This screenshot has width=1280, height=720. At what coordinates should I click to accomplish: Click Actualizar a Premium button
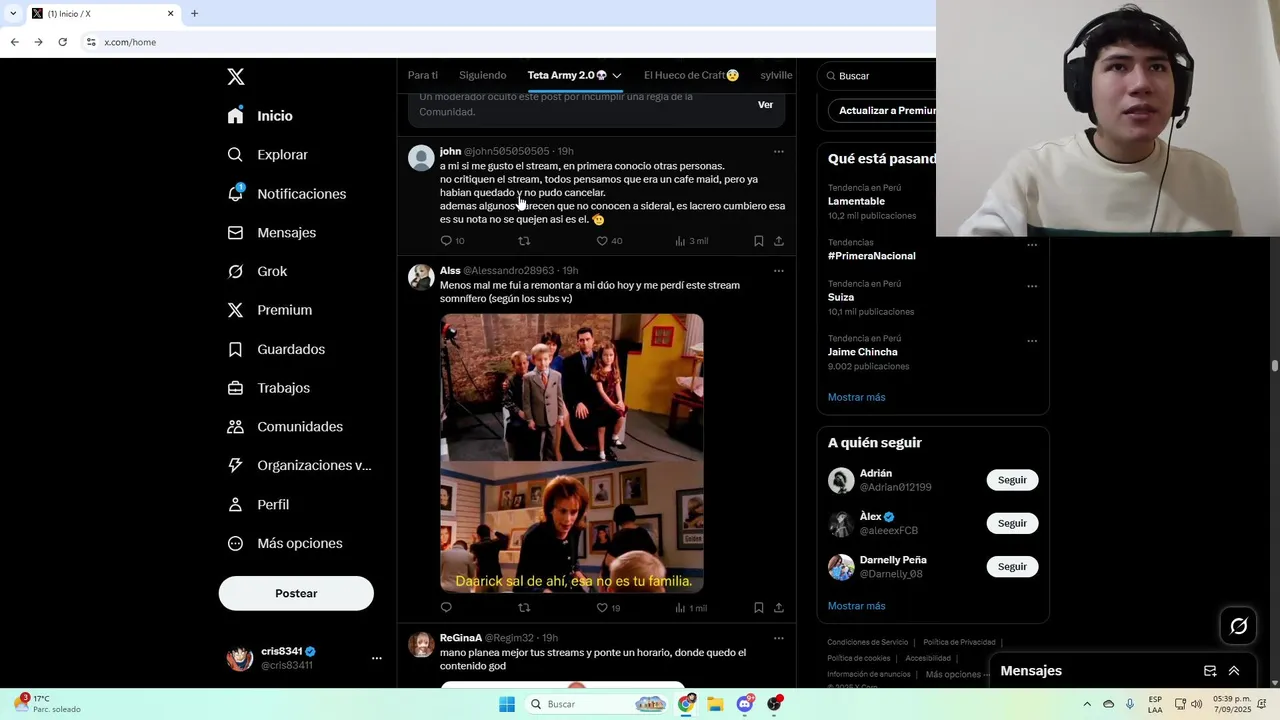[x=884, y=111]
